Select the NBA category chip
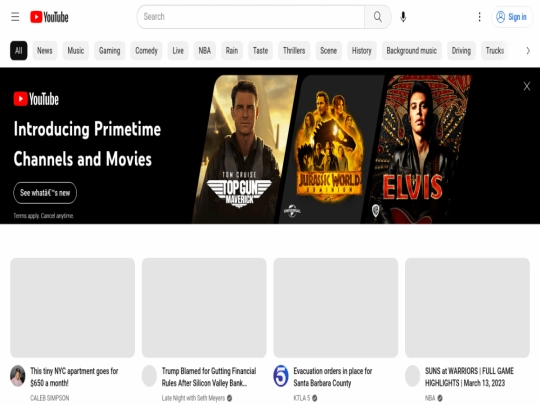Image resolution: width=540 pixels, height=405 pixels. pyautogui.click(x=205, y=51)
